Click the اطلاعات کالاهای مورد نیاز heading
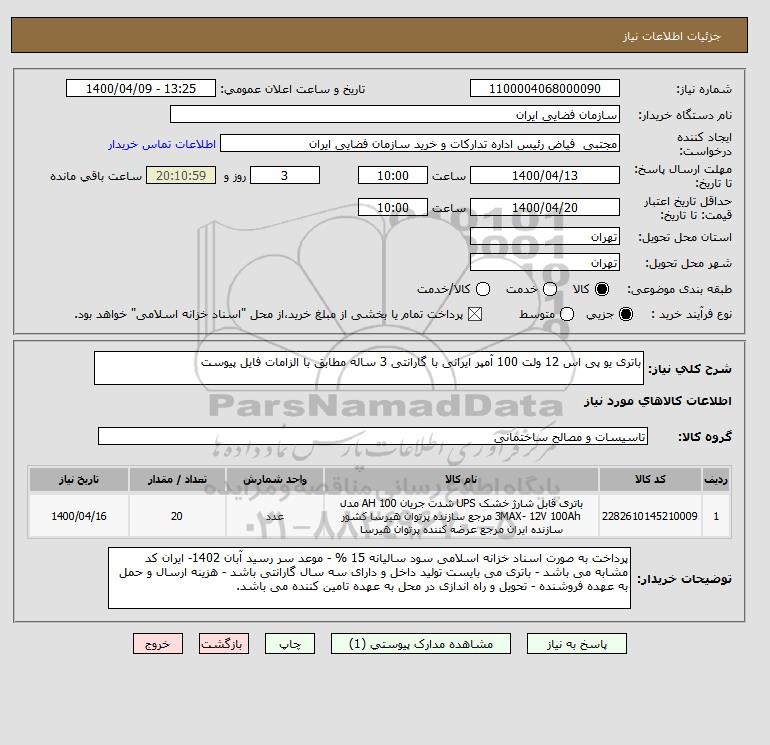Viewport: 770px width, 745px height. [658, 401]
